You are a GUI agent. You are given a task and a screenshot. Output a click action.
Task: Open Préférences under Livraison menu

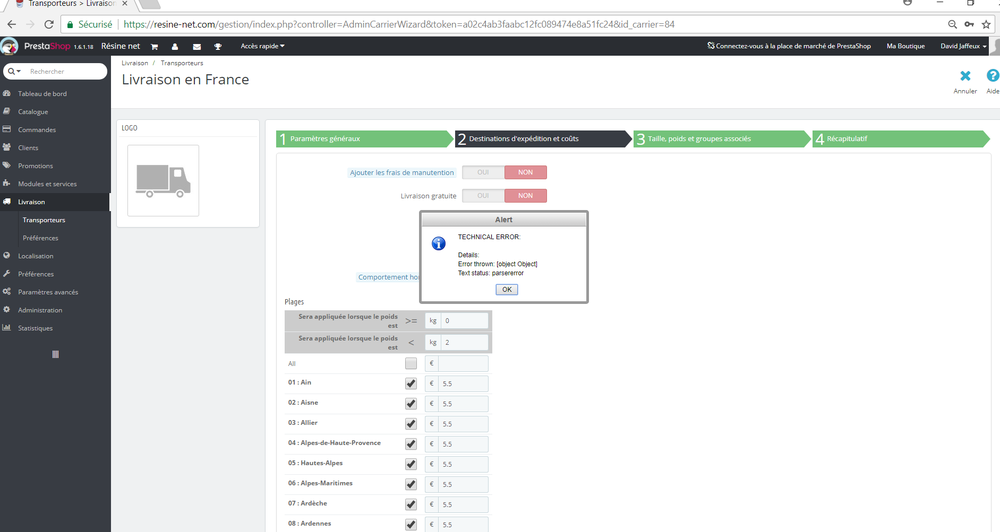click(x=40, y=237)
